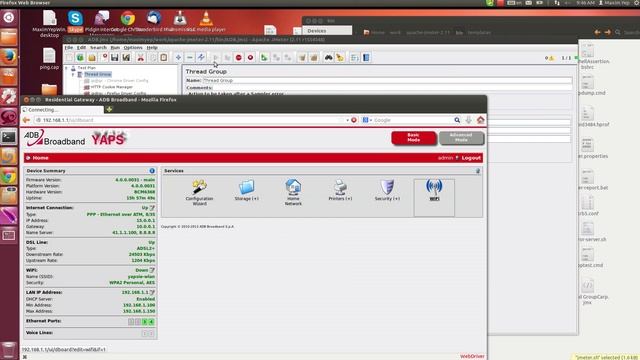Open a new Firefox tab
The width and height of the screenshot is (640, 360).
(109, 109)
